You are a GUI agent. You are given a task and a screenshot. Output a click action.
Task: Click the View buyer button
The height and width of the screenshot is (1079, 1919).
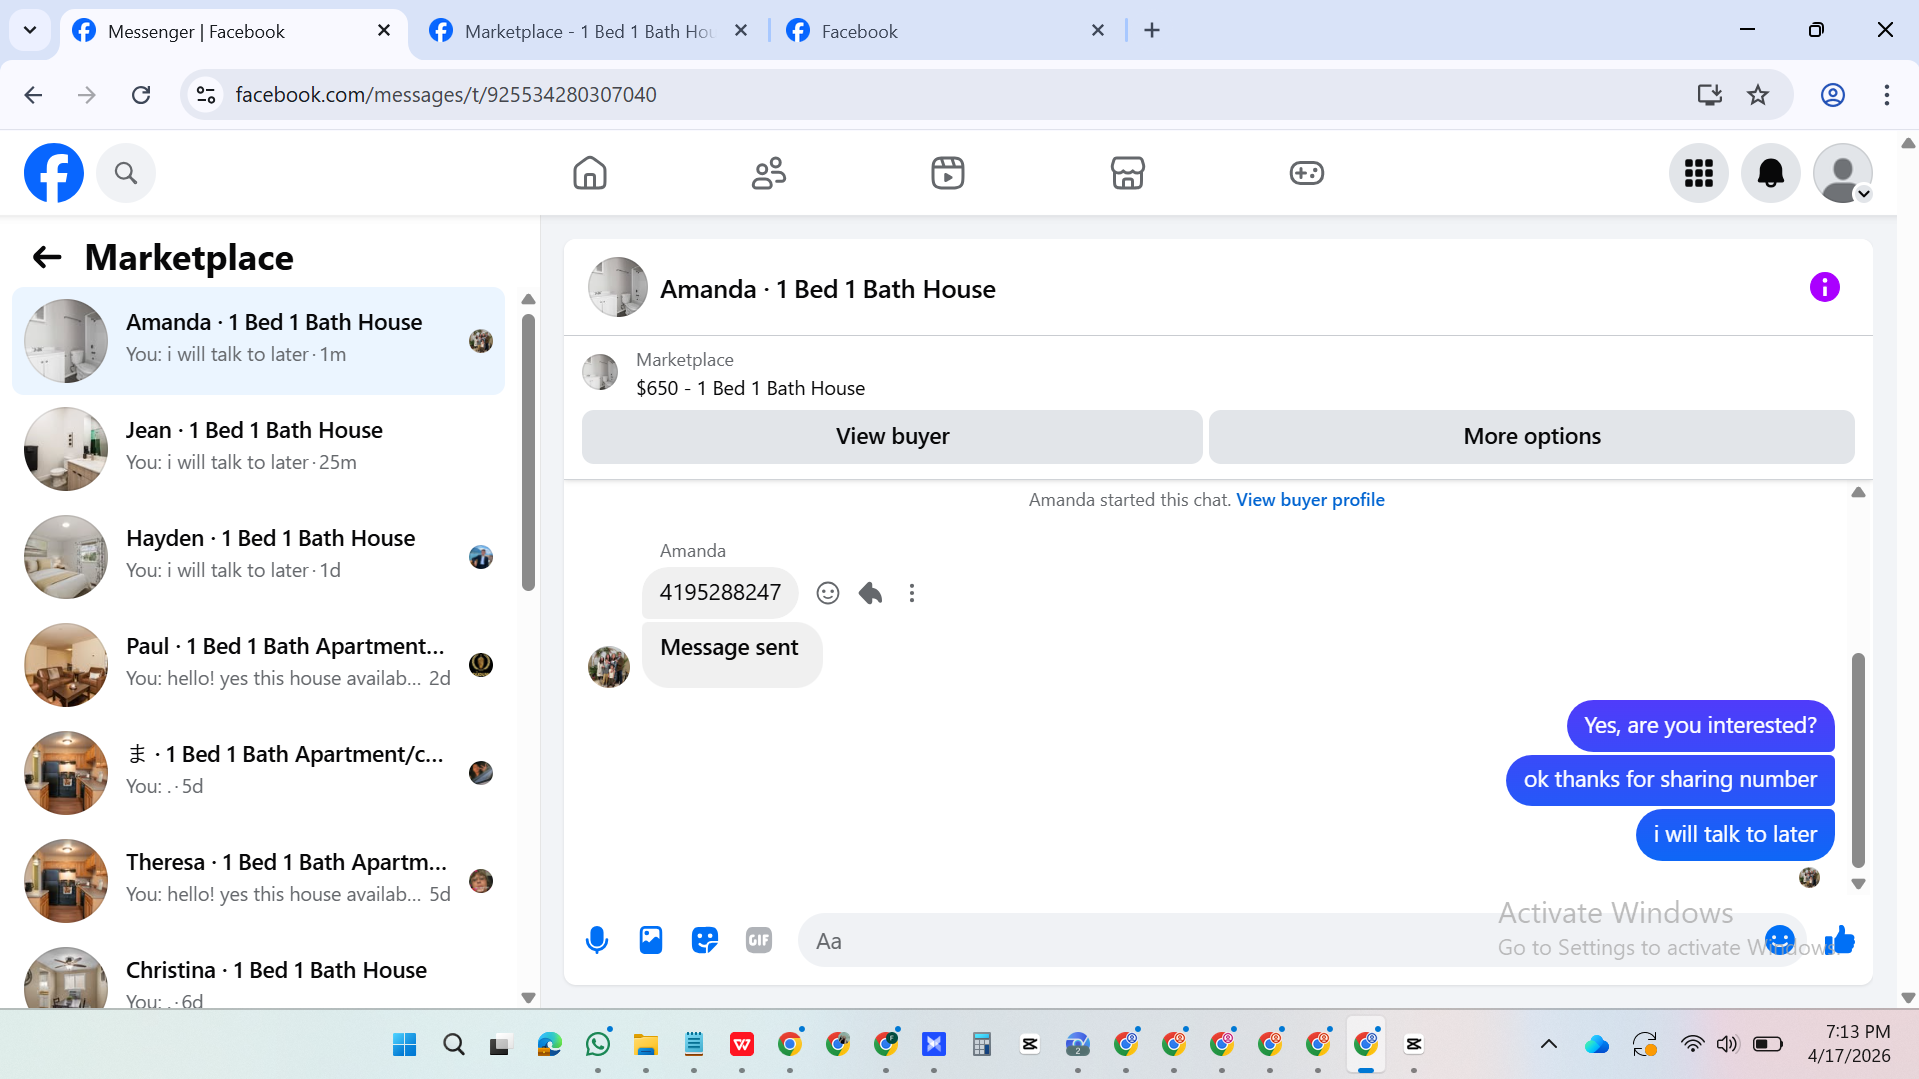(x=892, y=437)
